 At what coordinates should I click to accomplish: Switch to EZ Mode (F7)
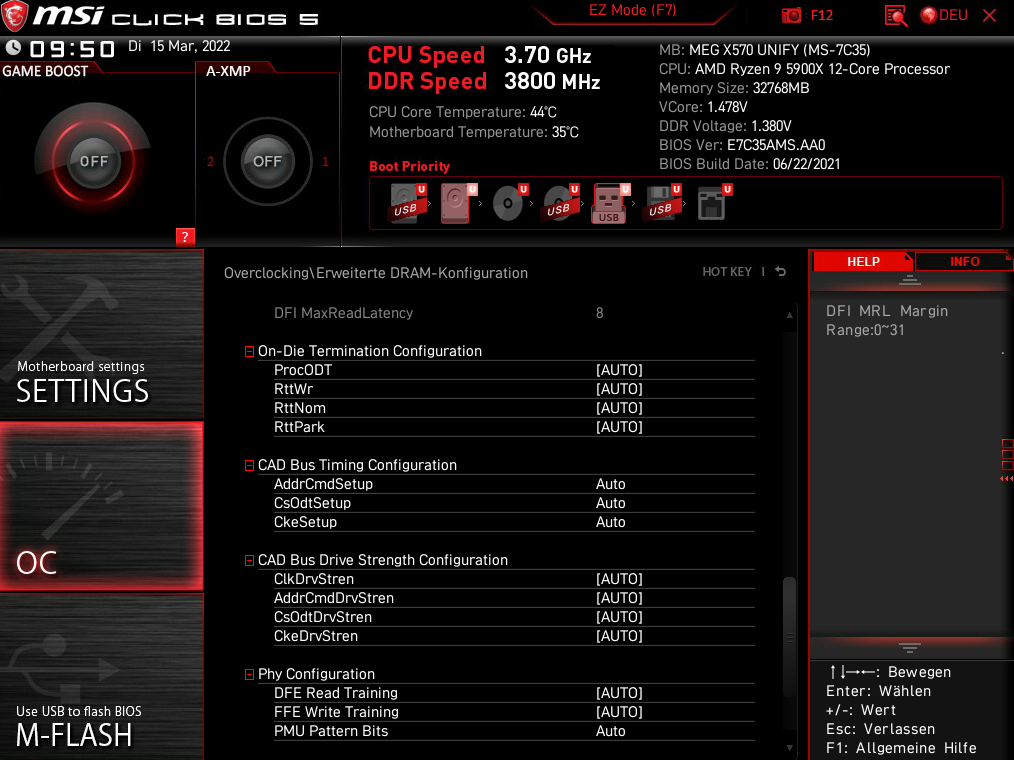(x=632, y=11)
